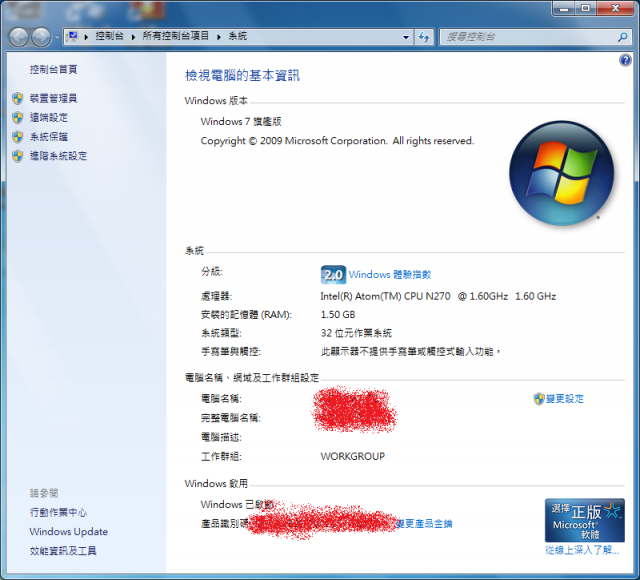Expand the arrow after 控制台 in breadcrumb
This screenshot has height=580, width=640.
133,37
